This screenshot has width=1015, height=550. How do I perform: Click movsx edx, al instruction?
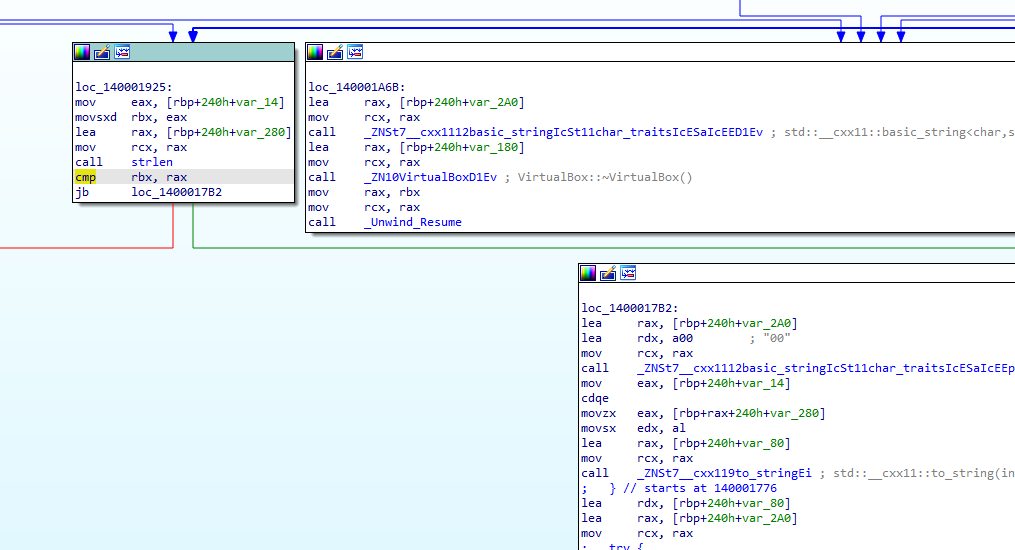point(634,428)
